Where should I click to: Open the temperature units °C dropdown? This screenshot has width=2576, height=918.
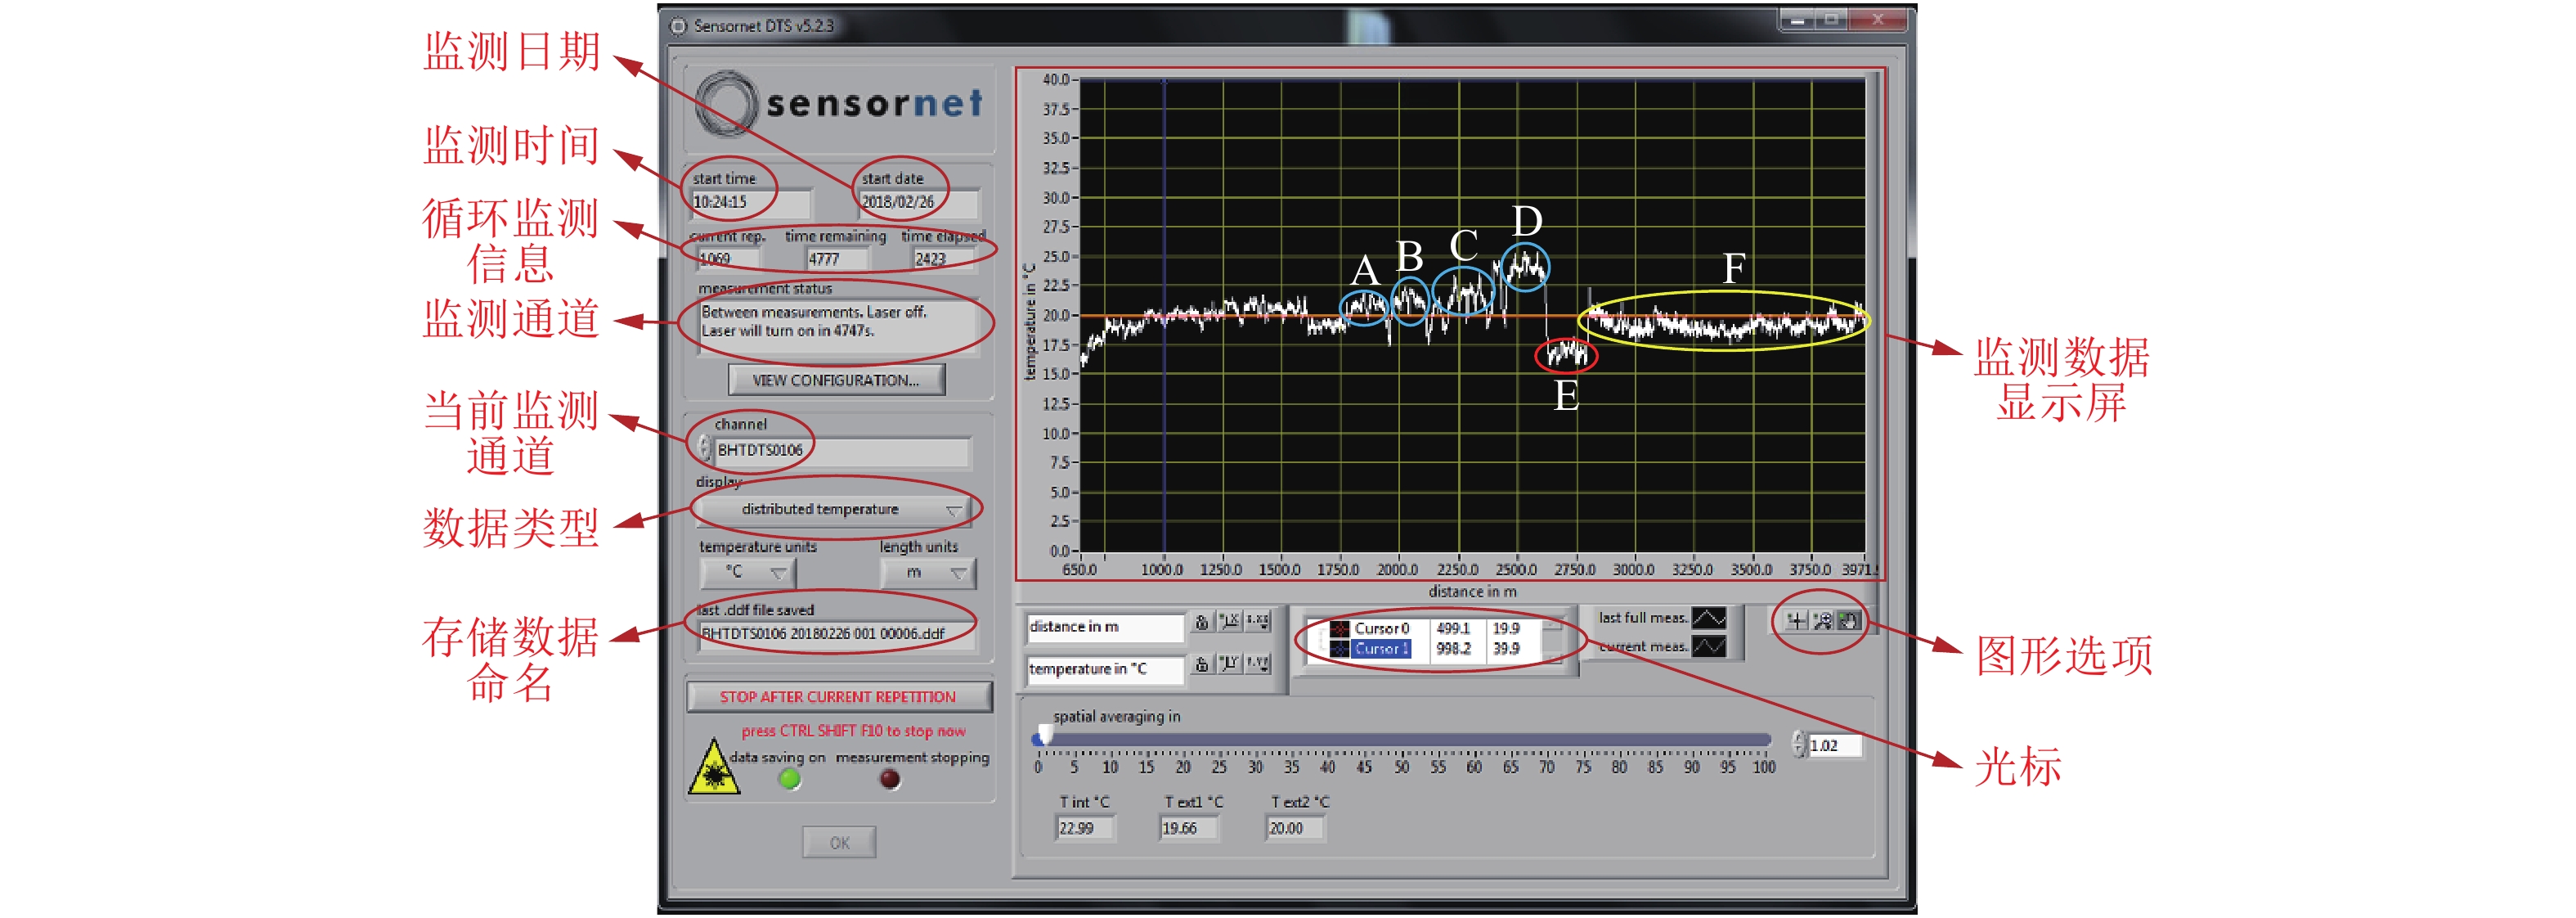coord(748,573)
